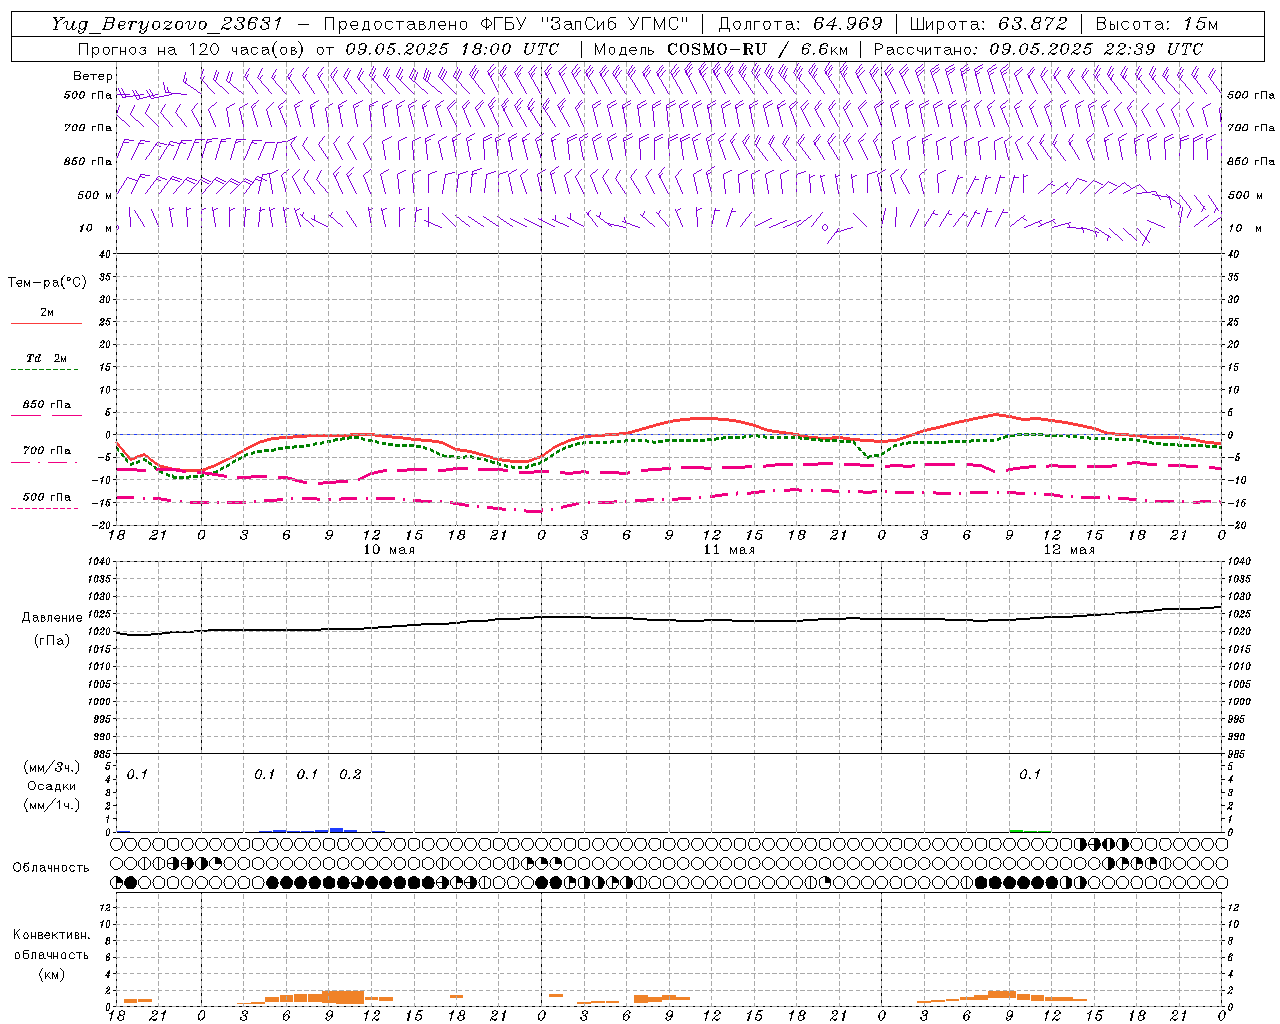Click the 850 гПа temperature legend entry
Image resolution: width=1280 pixels, height=1024 pixels.
[x=47, y=405]
